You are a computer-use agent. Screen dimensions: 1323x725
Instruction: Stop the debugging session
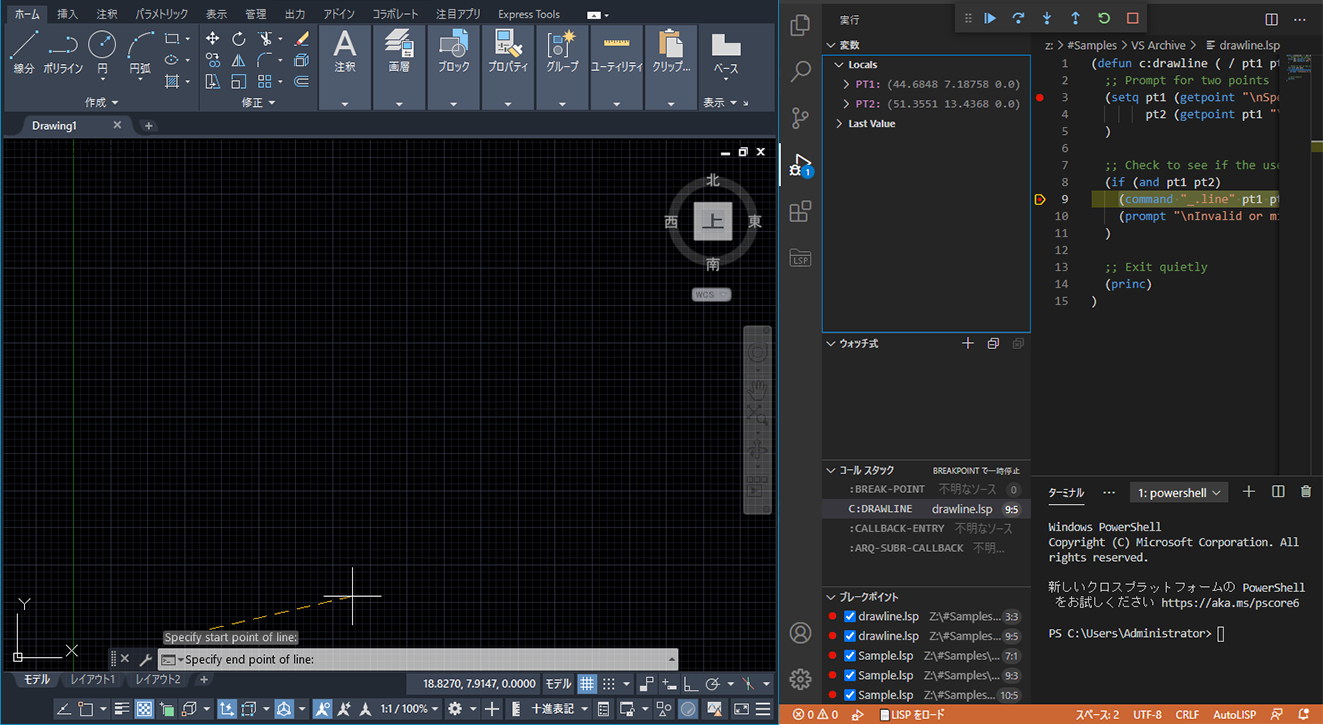1132,18
